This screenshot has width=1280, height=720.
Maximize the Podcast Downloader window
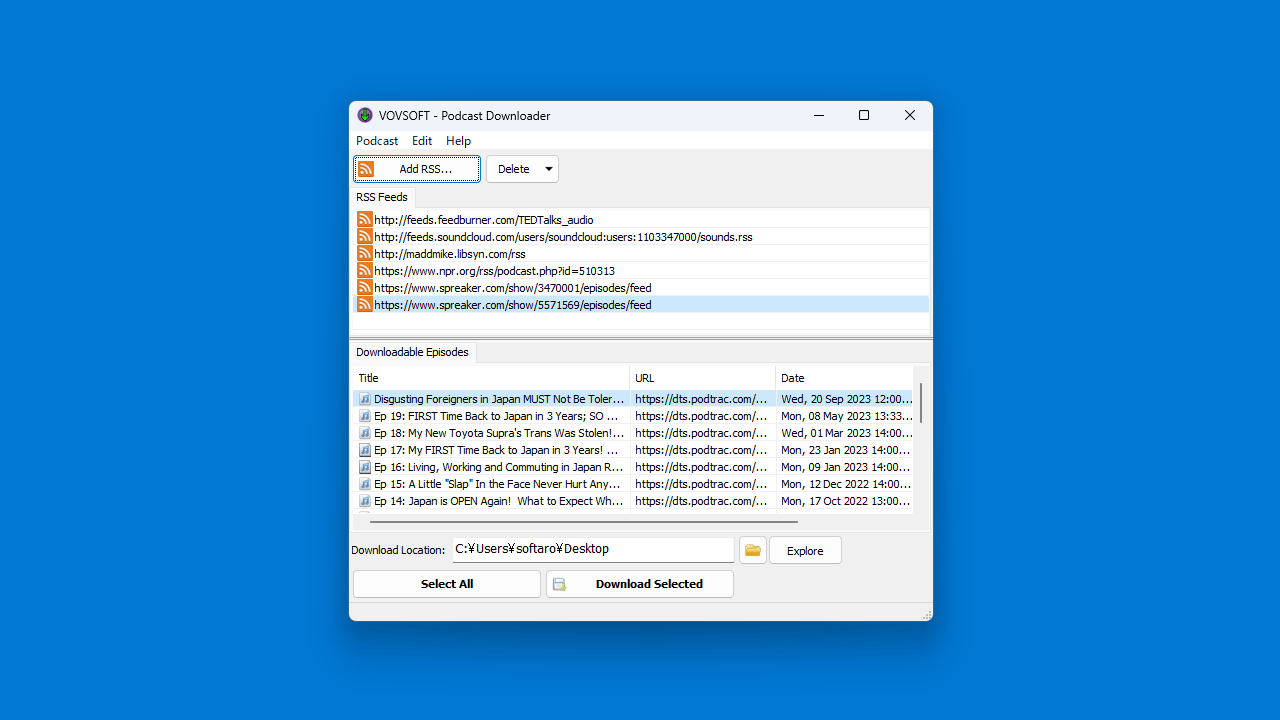pos(864,115)
